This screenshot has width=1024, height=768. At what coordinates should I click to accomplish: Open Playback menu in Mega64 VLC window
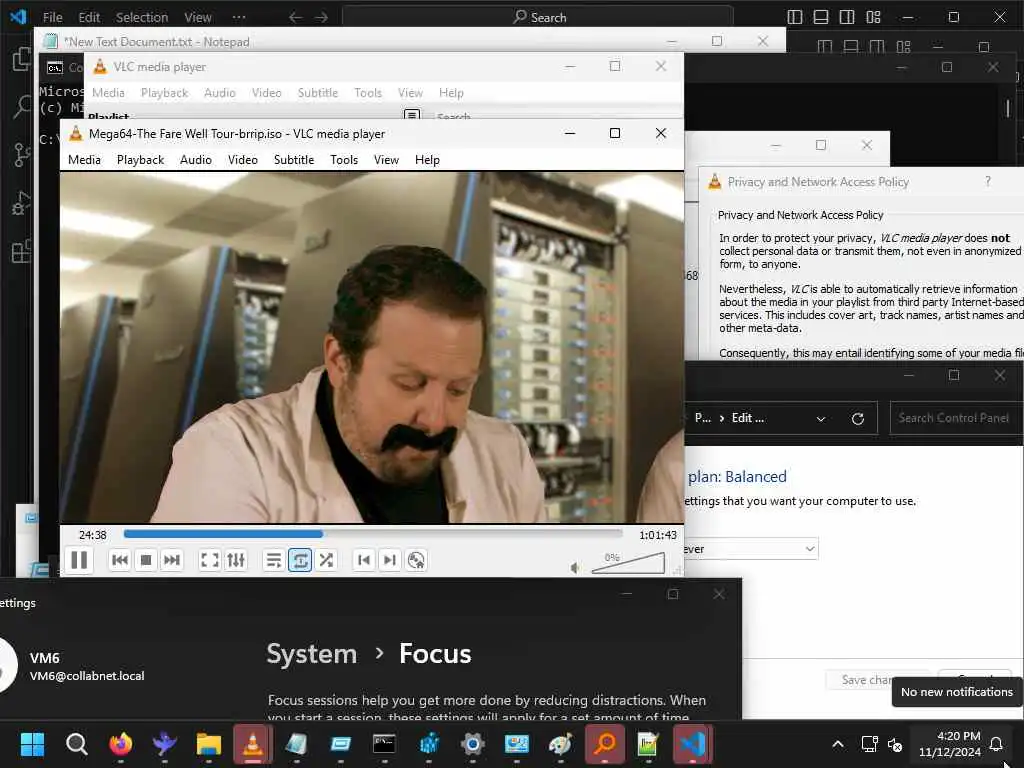click(140, 159)
